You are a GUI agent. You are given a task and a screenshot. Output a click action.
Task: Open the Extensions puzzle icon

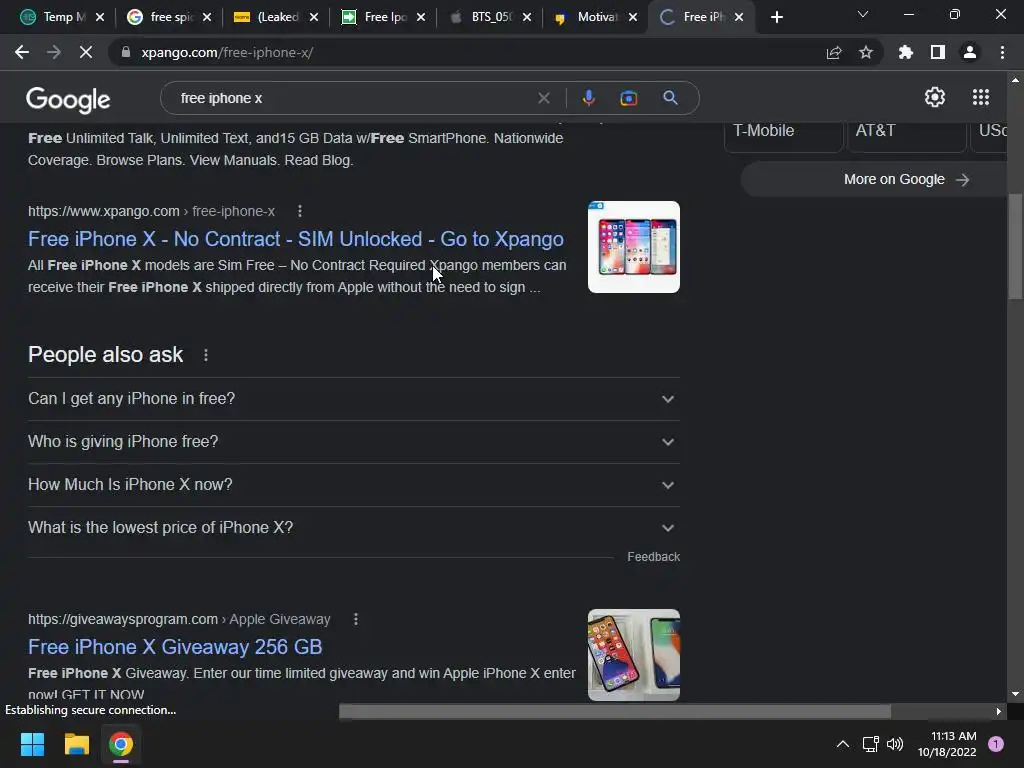(x=905, y=52)
